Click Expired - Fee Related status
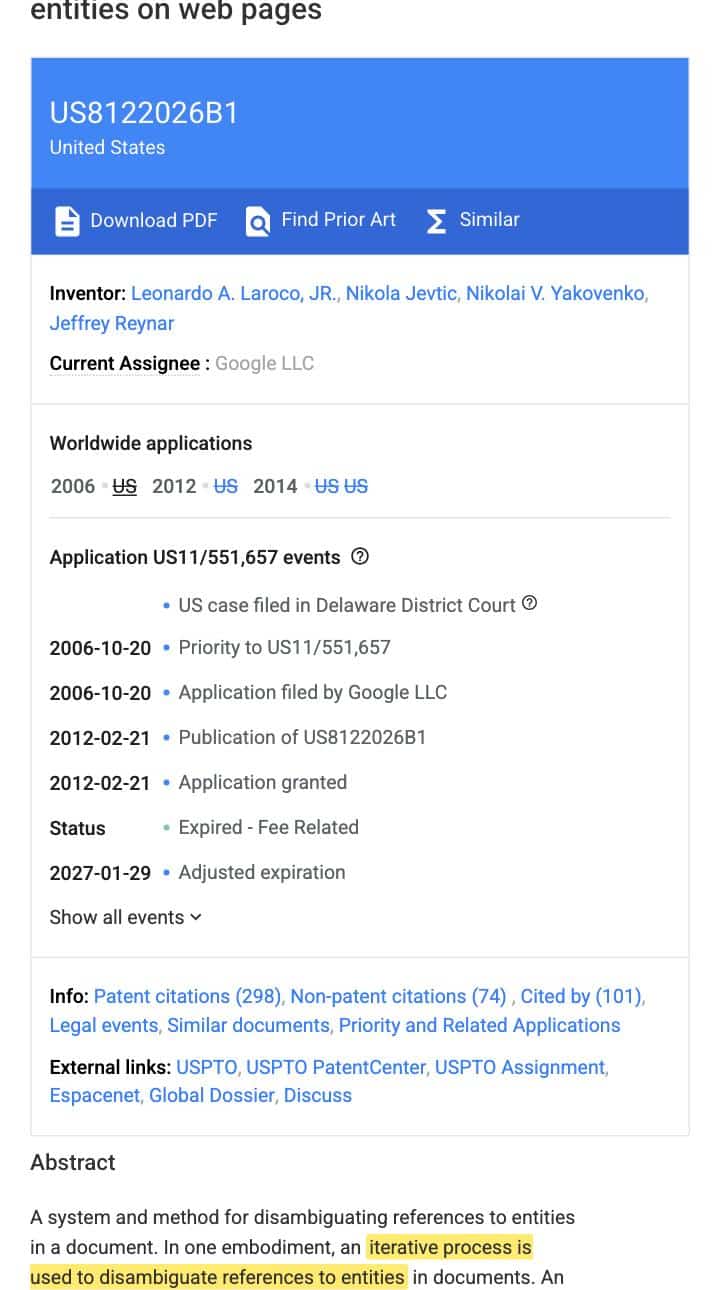 point(268,827)
